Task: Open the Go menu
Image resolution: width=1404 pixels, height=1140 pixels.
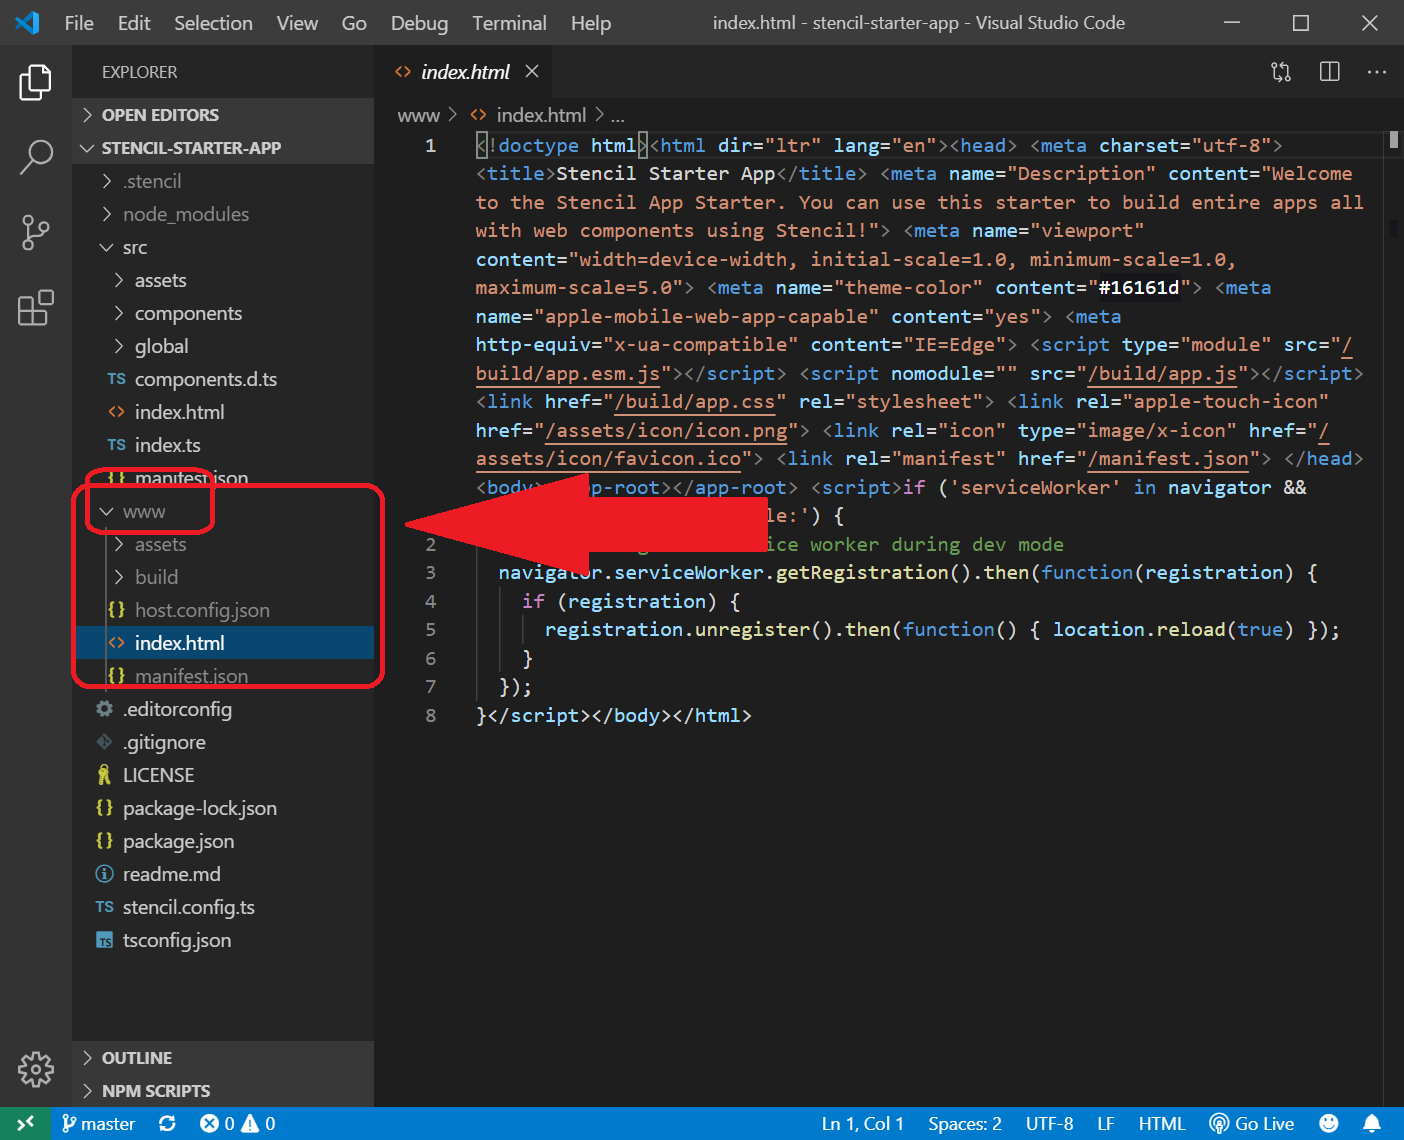Action: pyautogui.click(x=354, y=23)
